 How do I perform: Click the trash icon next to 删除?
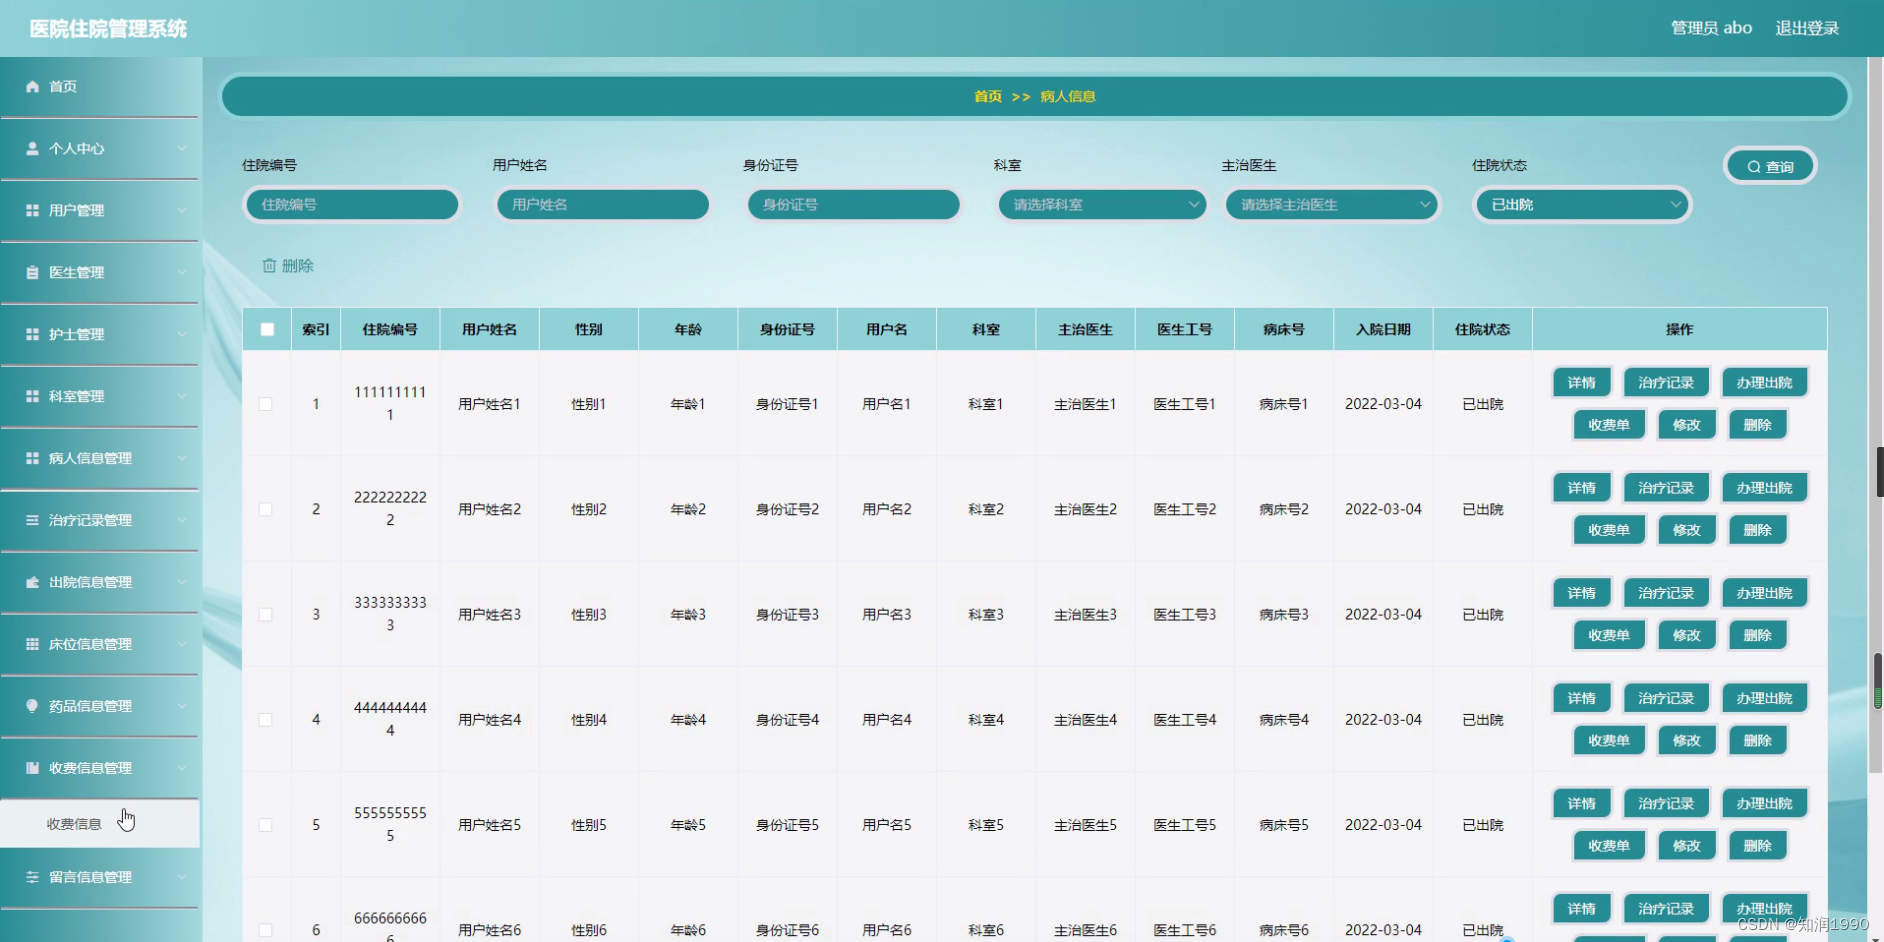(x=268, y=265)
